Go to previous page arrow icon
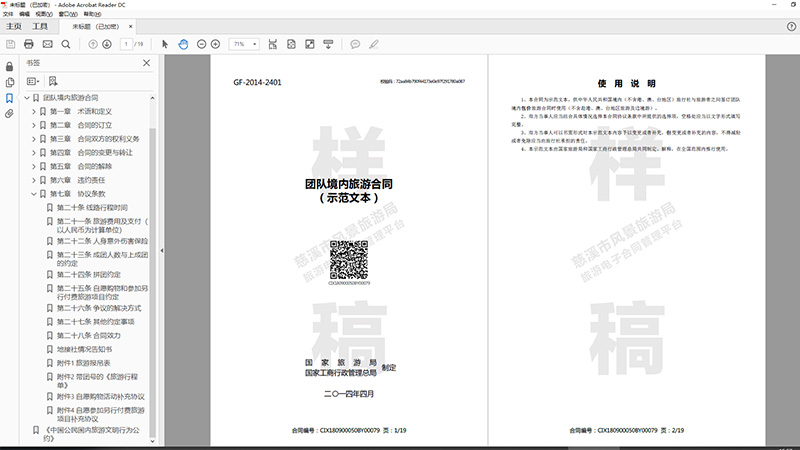The width and height of the screenshot is (800, 450). click(93, 44)
